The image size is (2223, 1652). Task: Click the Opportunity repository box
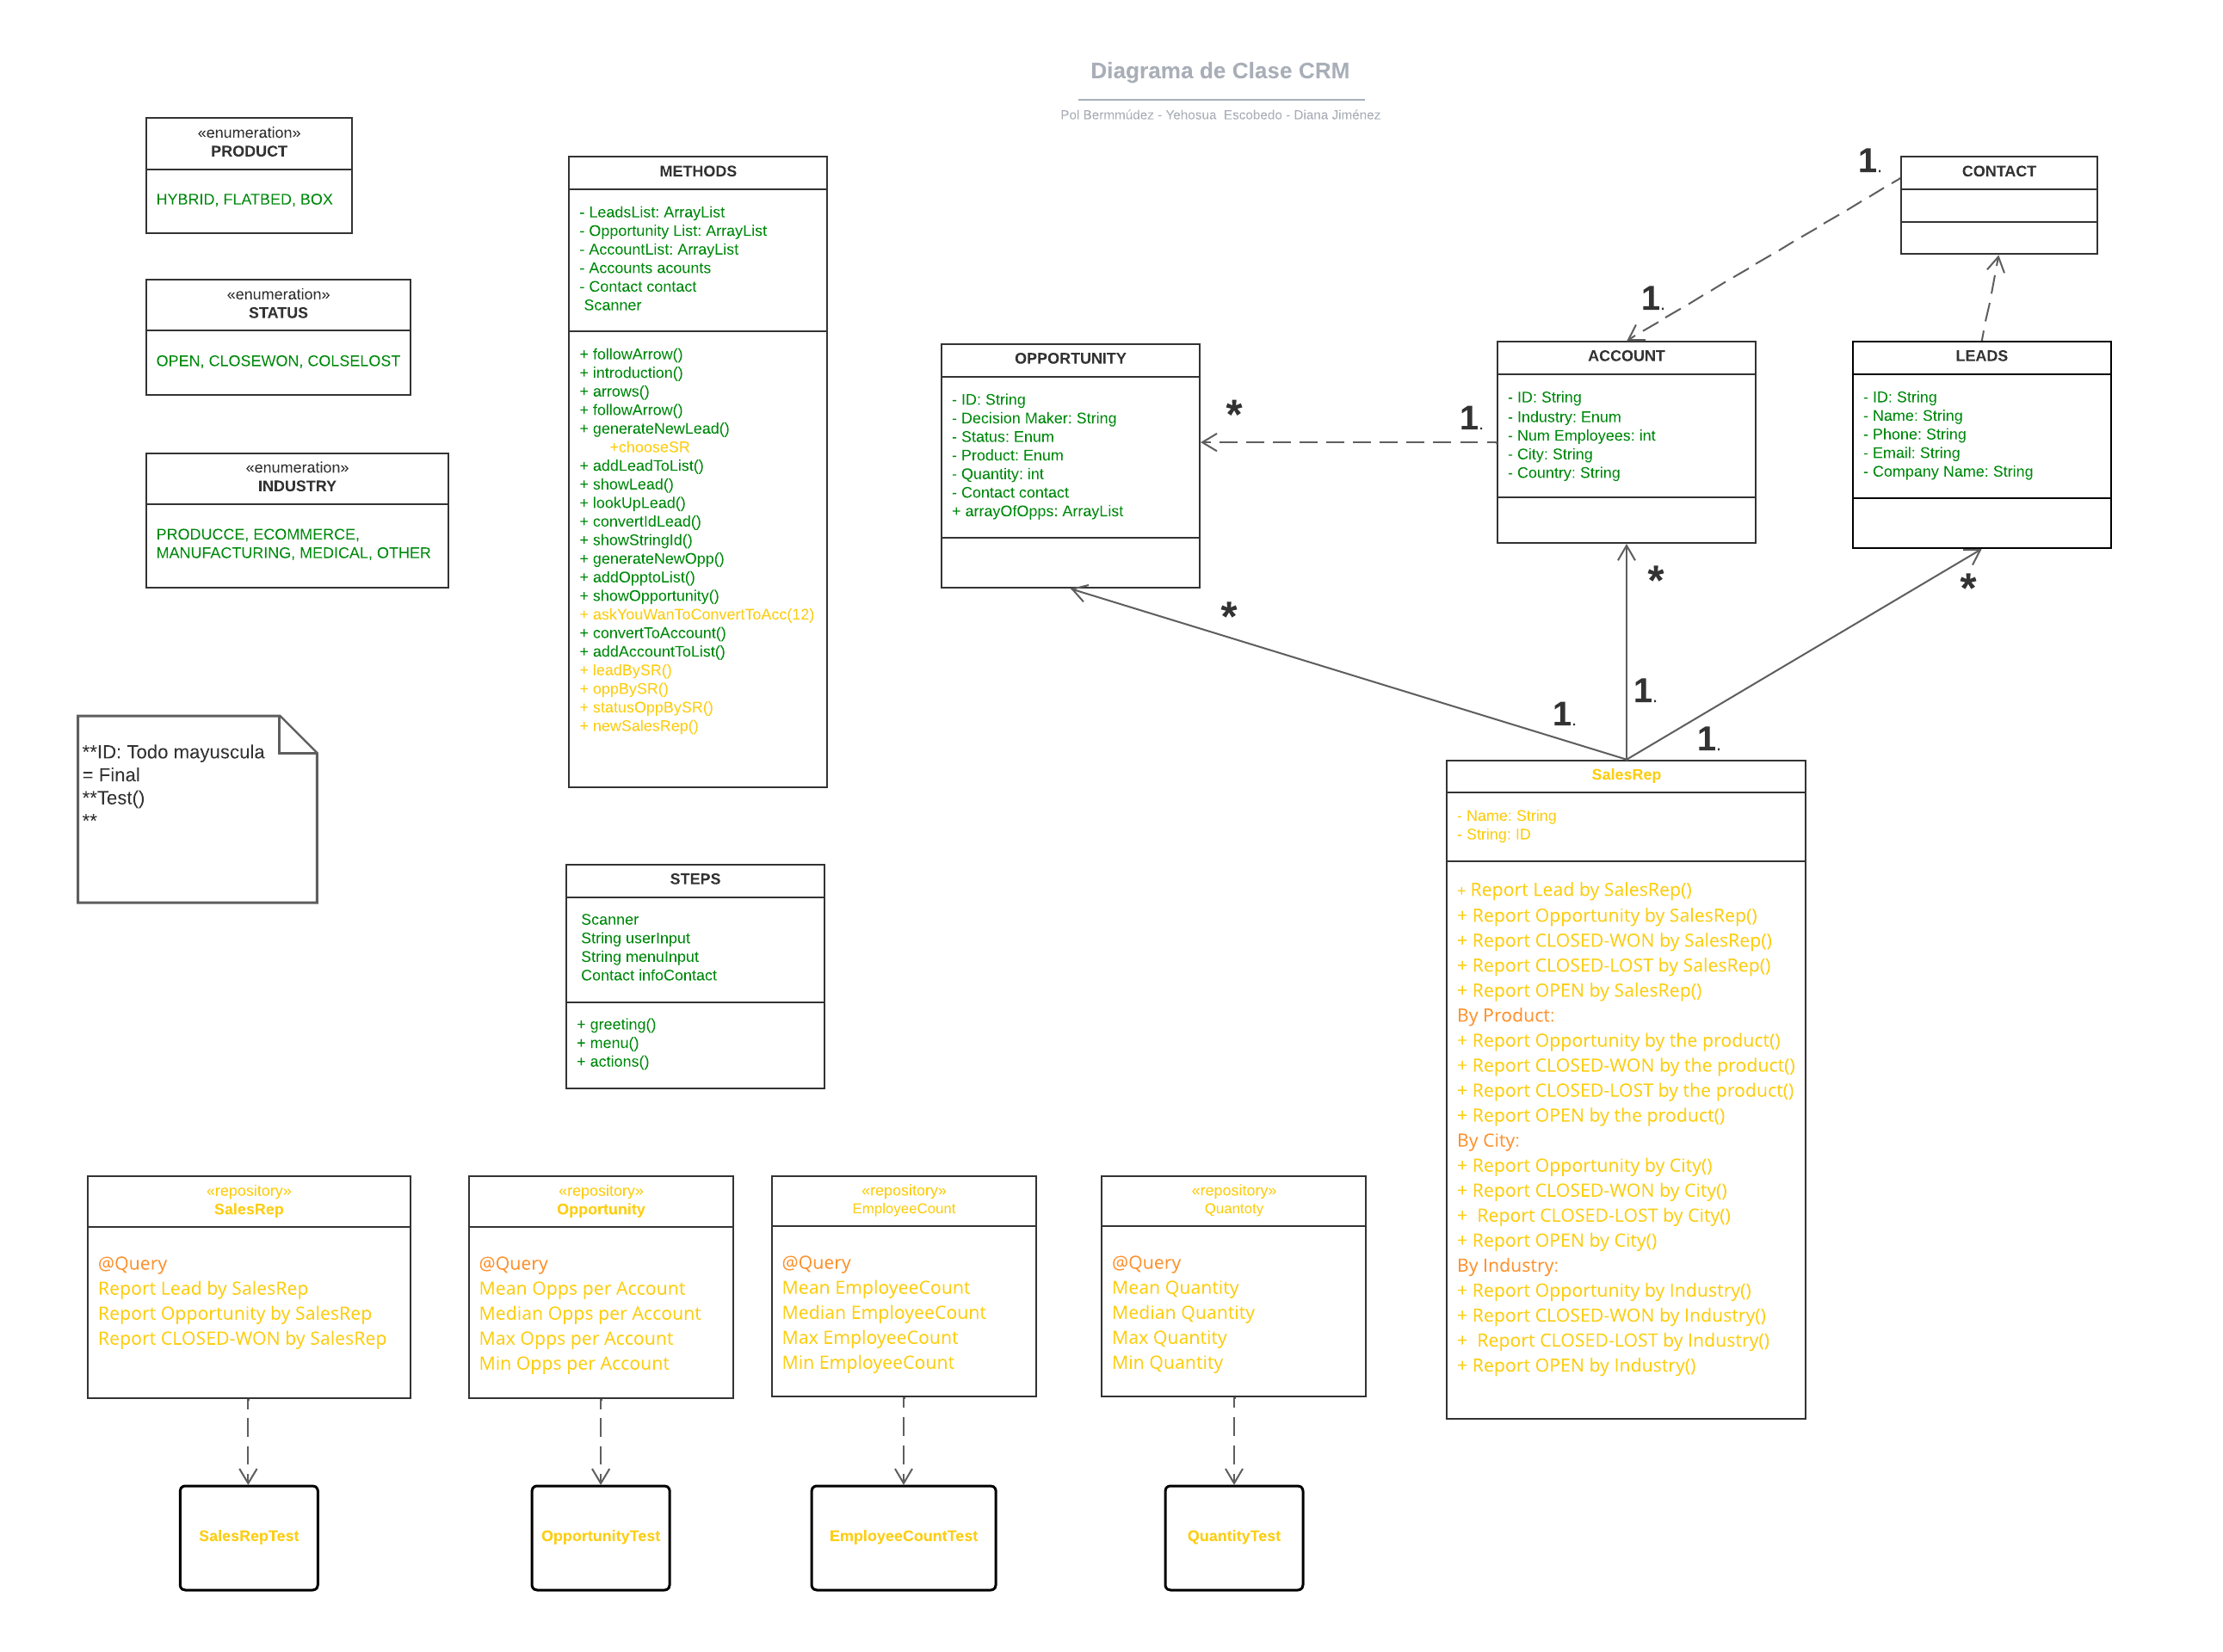pos(600,1290)
